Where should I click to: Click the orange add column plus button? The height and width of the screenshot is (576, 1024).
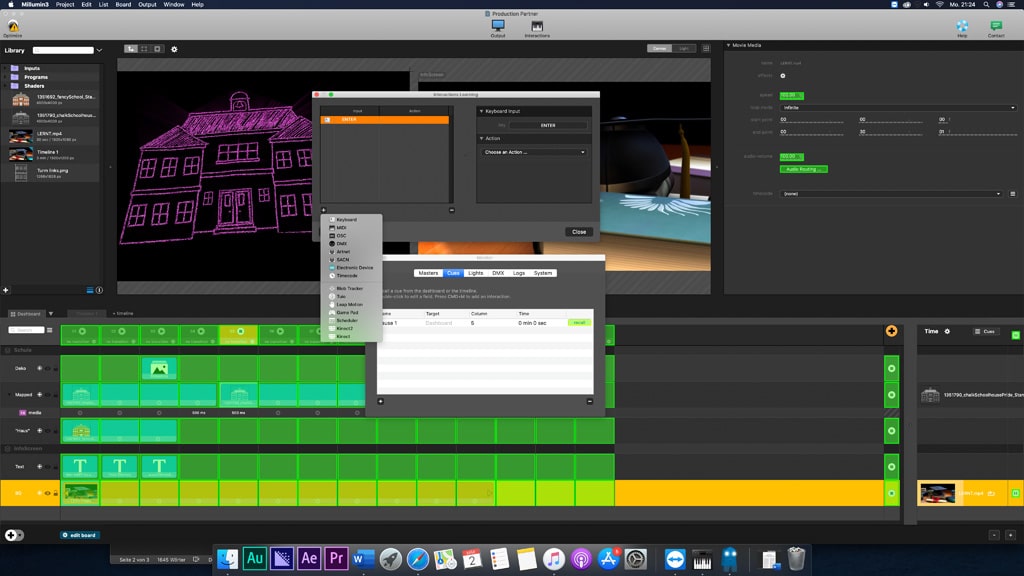tap(891, 331)
